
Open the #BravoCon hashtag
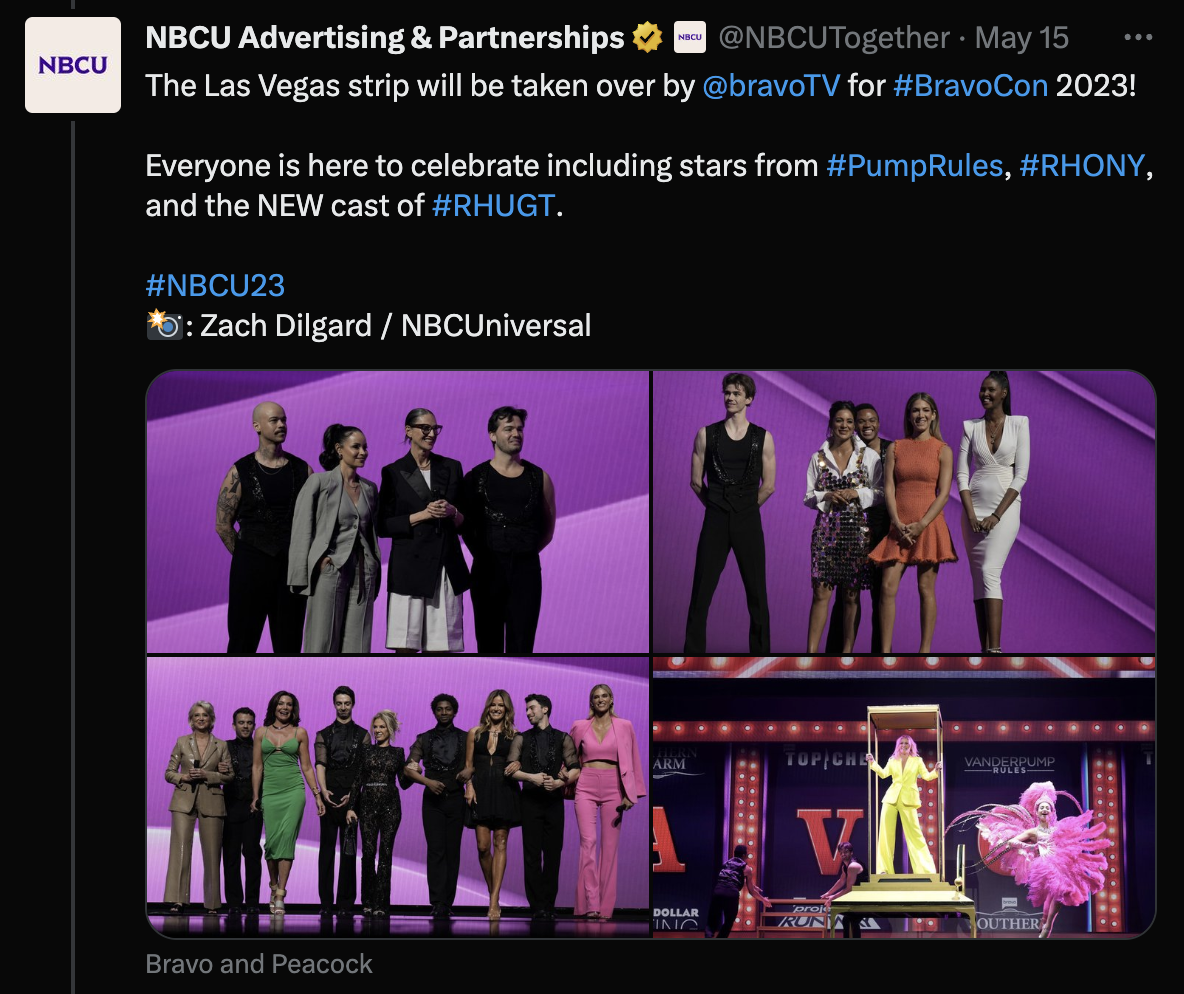[x=970, y=85]
